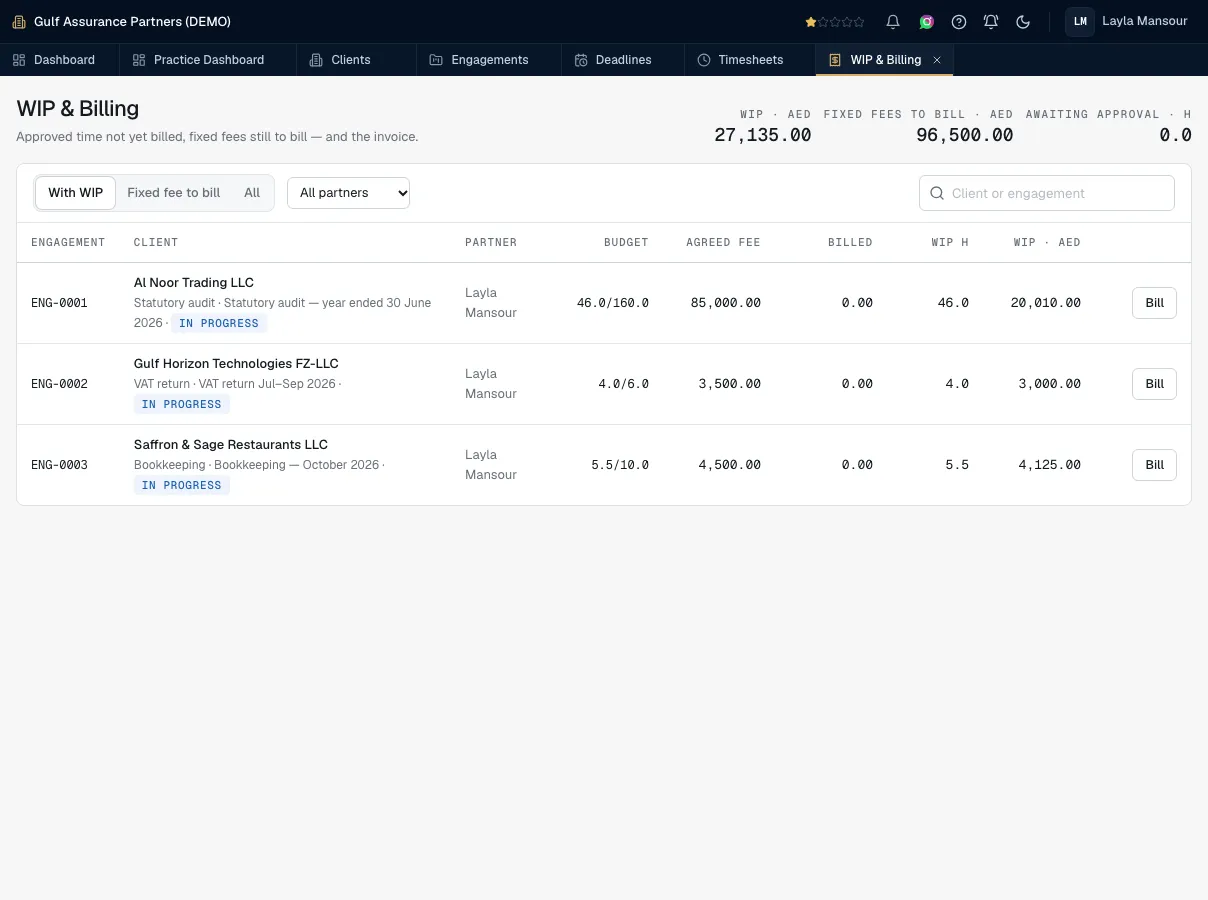Select the All filter option

click(252, 193)
